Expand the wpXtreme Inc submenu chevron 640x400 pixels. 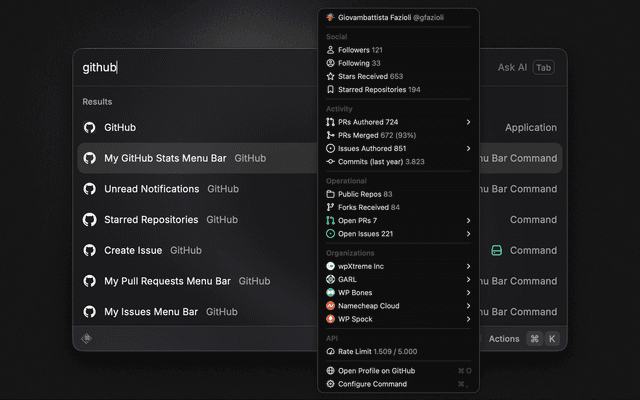point(468,266)
